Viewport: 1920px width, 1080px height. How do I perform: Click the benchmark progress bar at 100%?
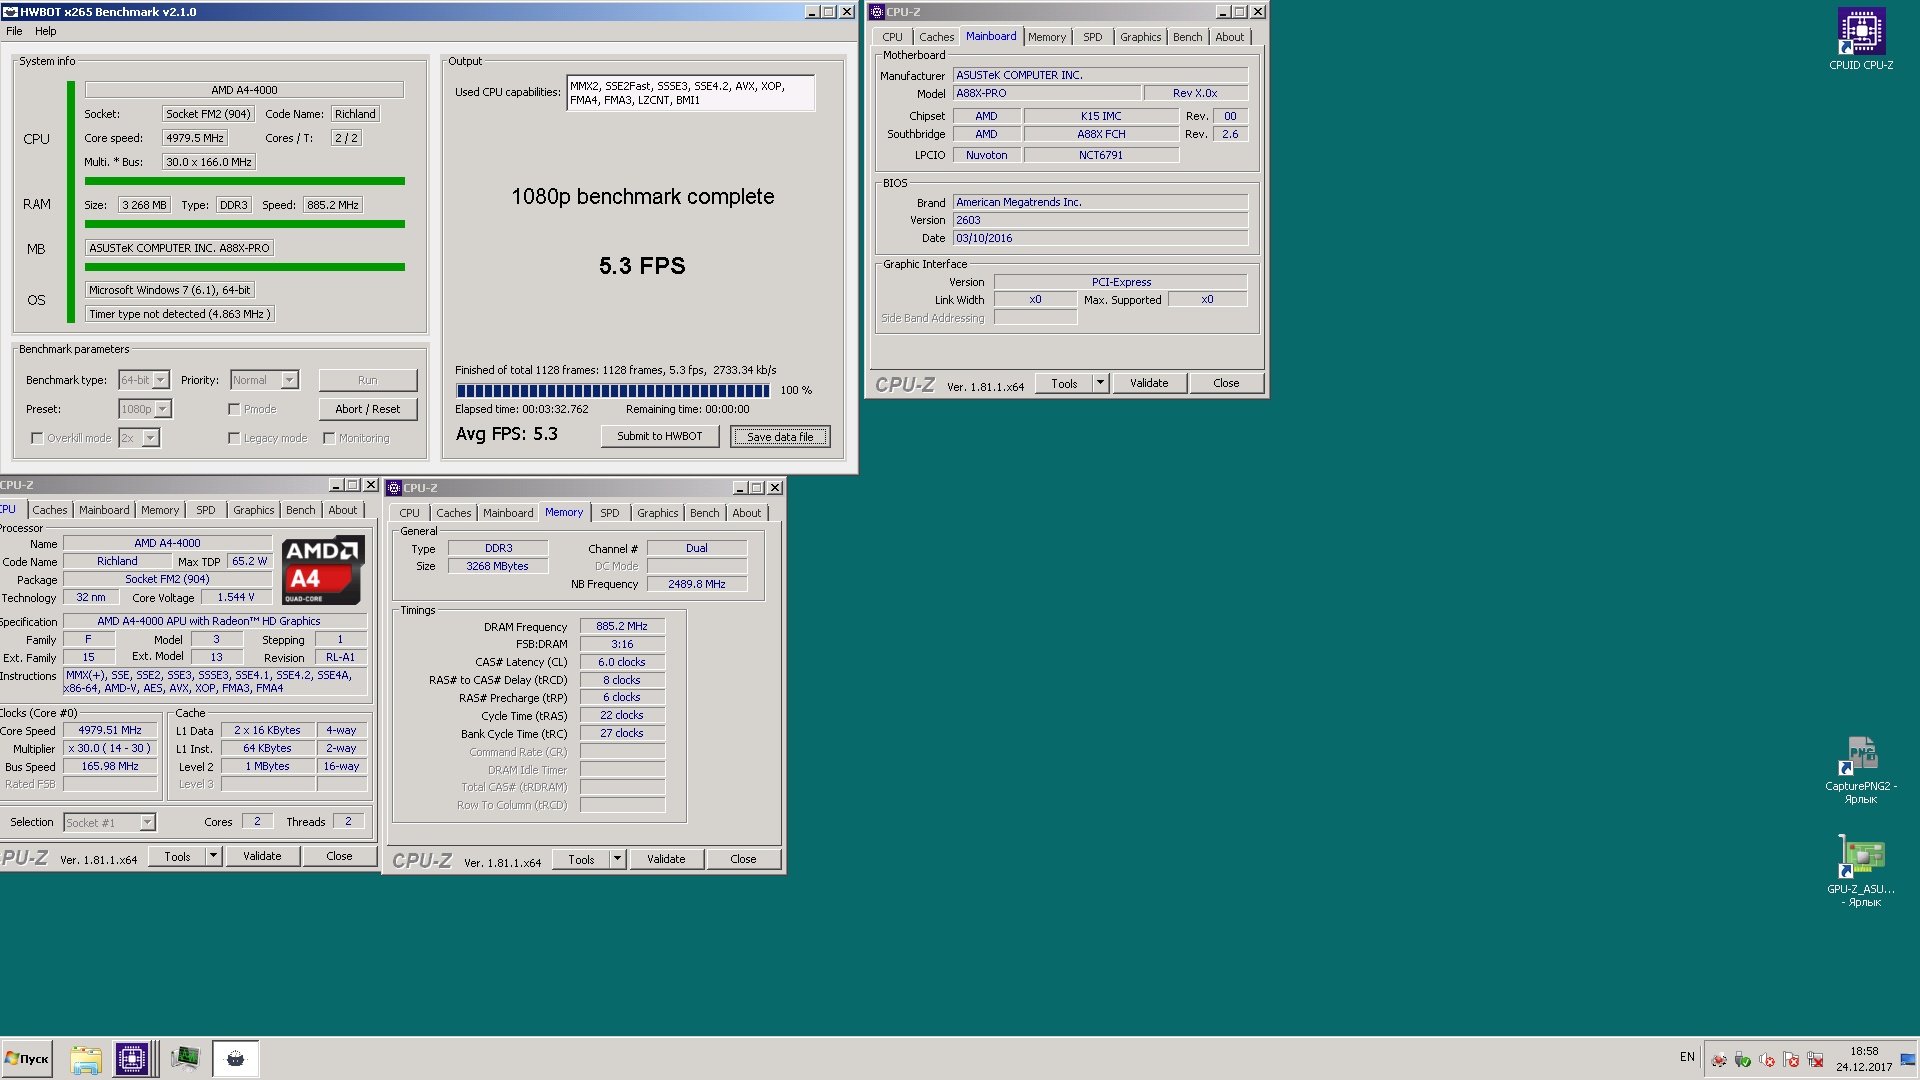click(612, 390)
